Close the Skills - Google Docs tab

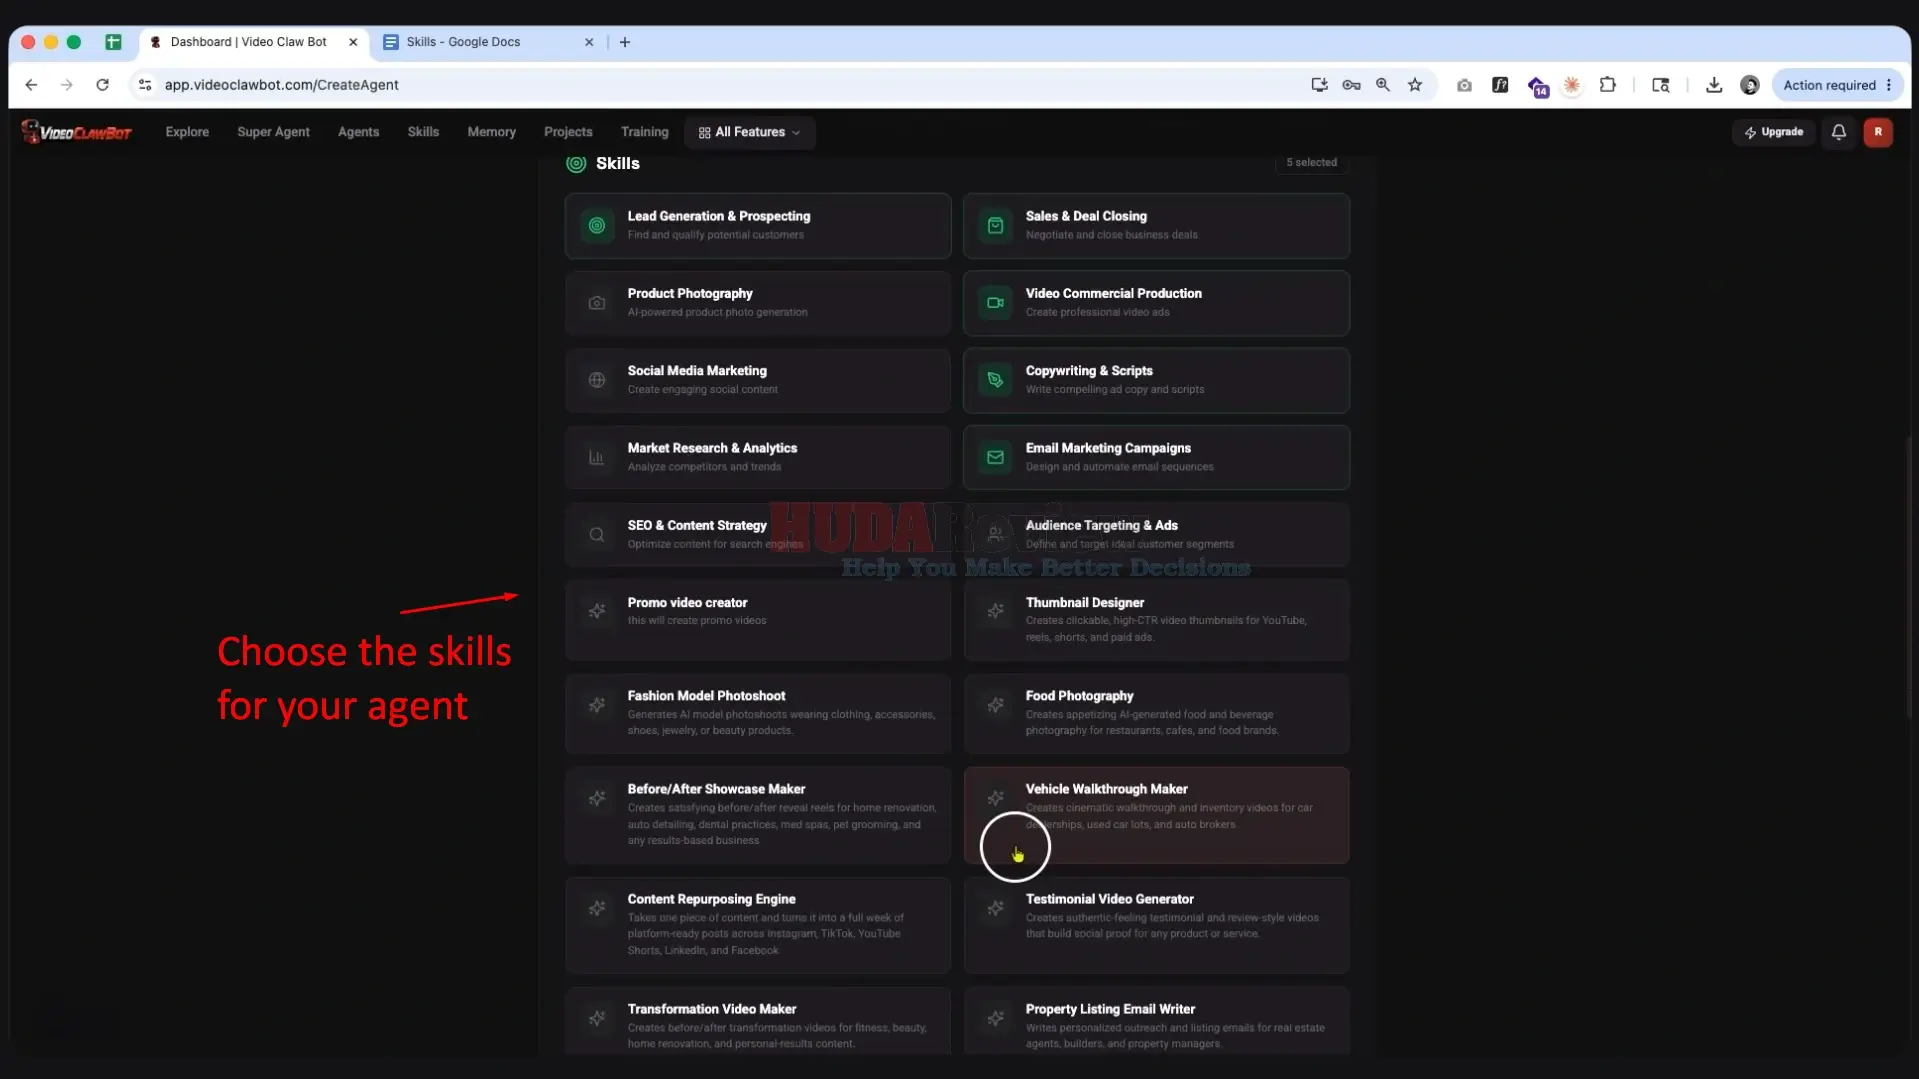(589, 42)
